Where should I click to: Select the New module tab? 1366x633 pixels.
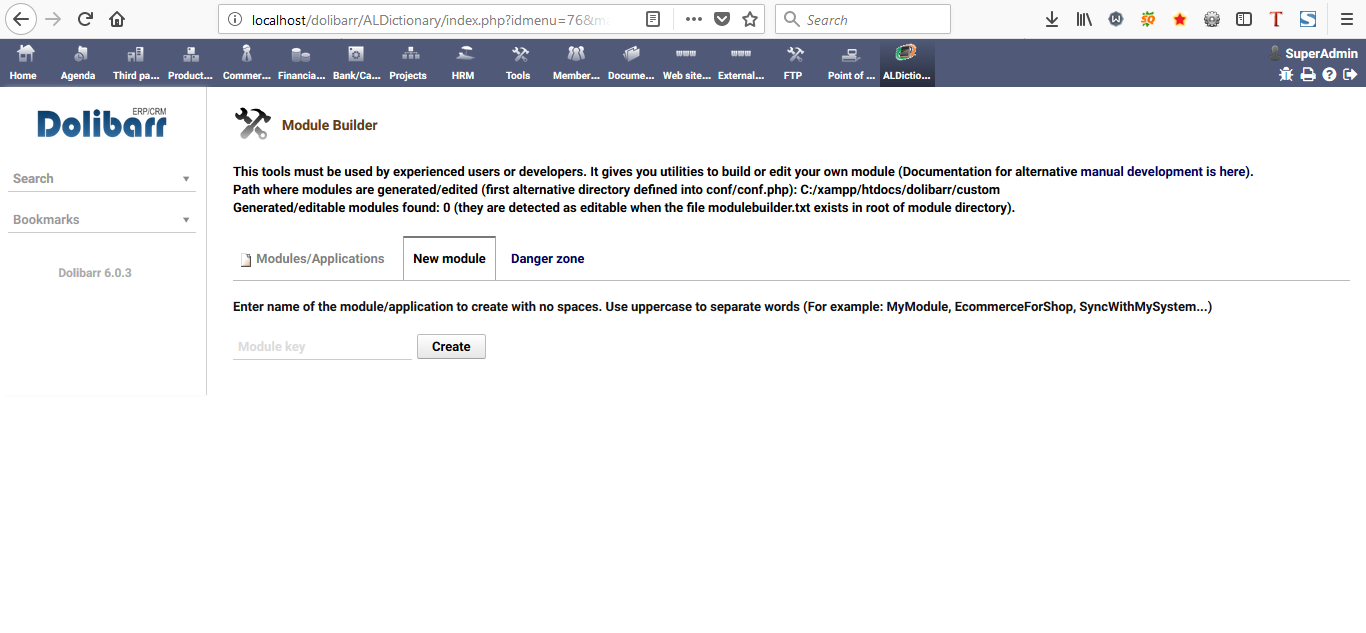tap(449, 259)
